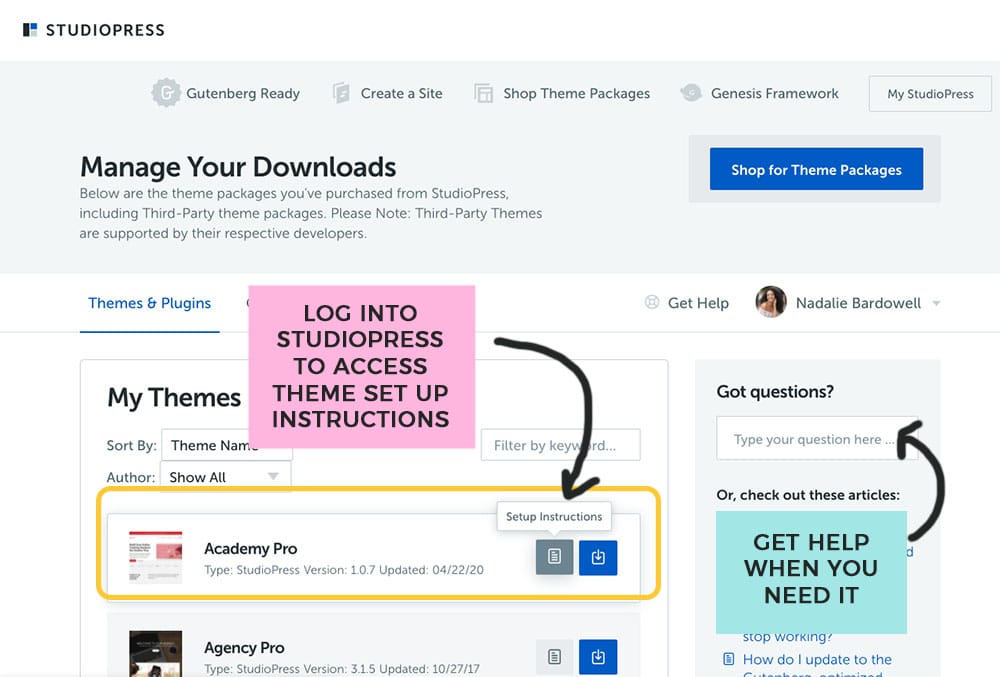1000x677 pixels.
Task: Focus the Filter by keyword field
Action: tap(561, 445)
